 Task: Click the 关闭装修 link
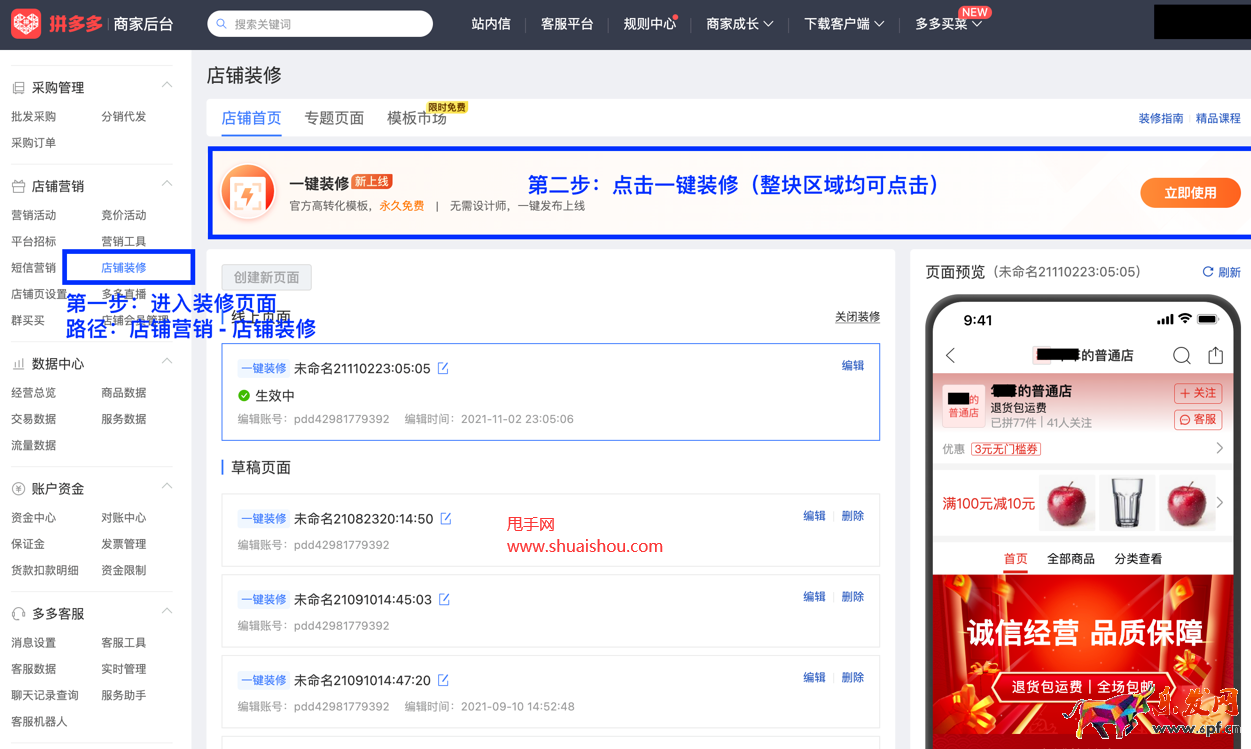click(857, 317)
